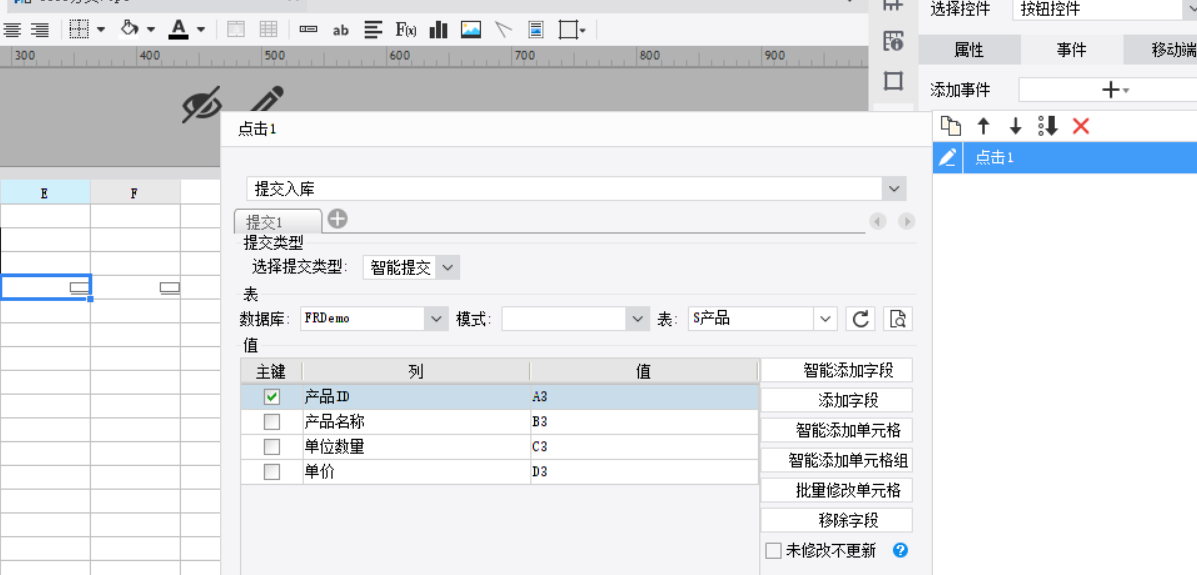Insert a formula with F(x) icon
Screen dimensions: 1197x575
[x=405, y=30]
